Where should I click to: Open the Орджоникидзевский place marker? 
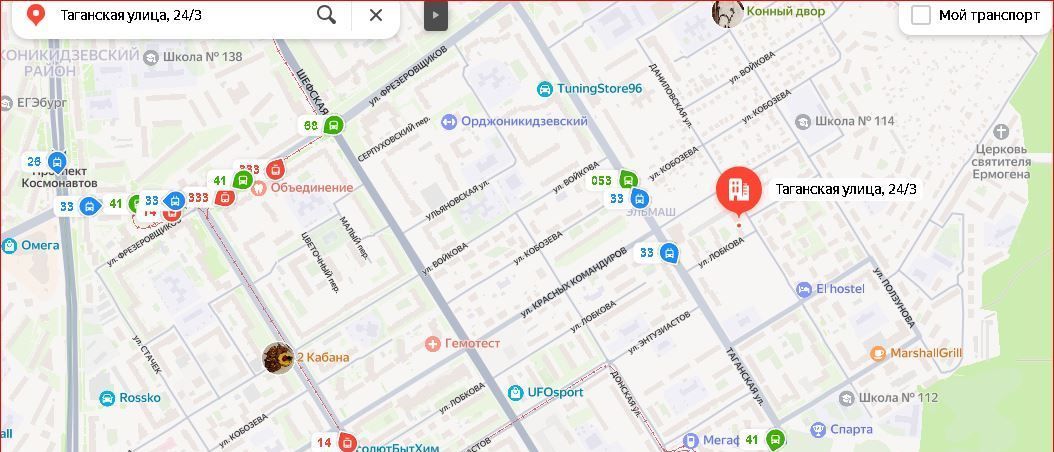(x=448, y=122)
